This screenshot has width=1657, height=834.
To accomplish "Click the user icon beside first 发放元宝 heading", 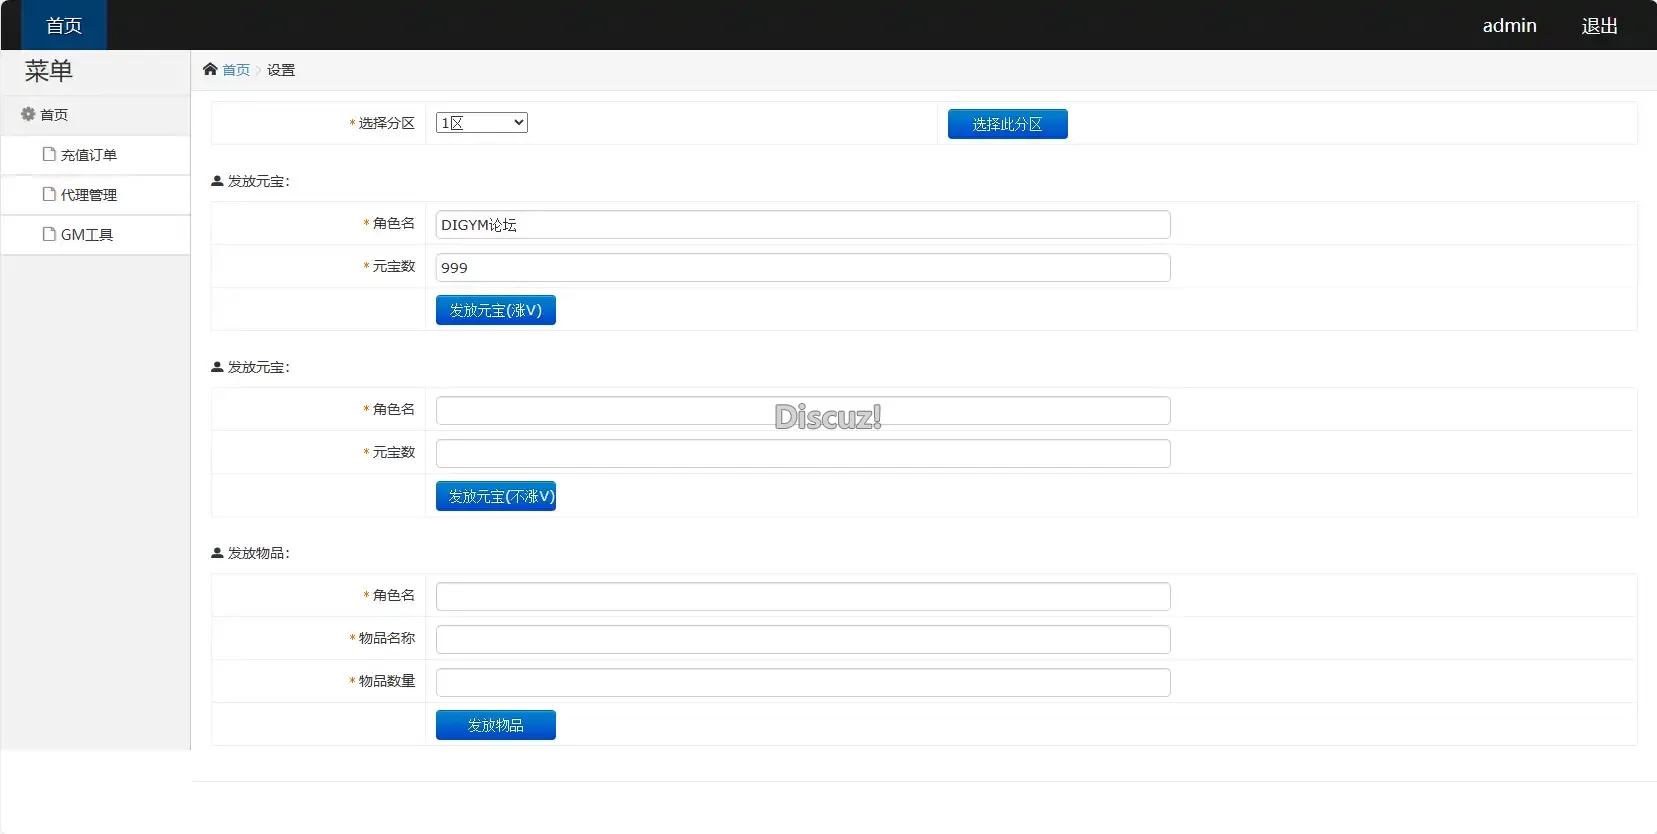I will tap(217, 181).
